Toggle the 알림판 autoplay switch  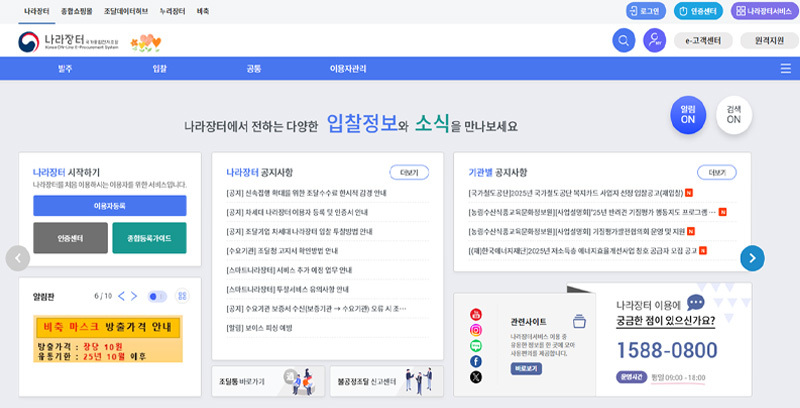(157, 296)
